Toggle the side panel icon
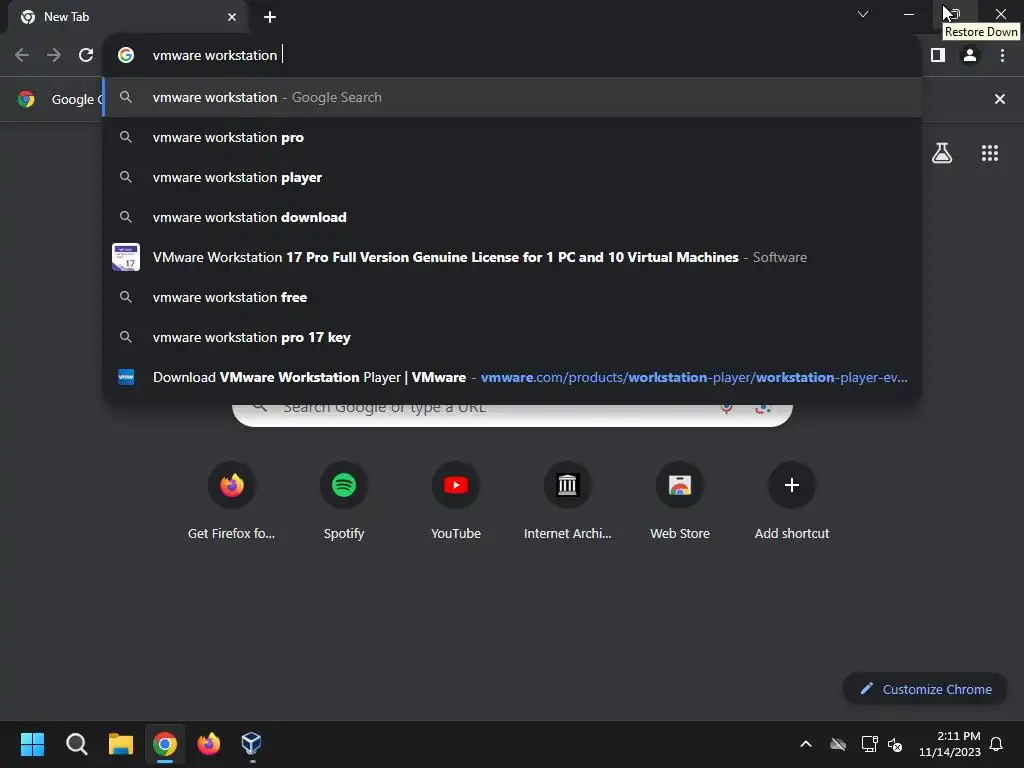The width and height of the screenshot is (1024, 768). point(938,56)
